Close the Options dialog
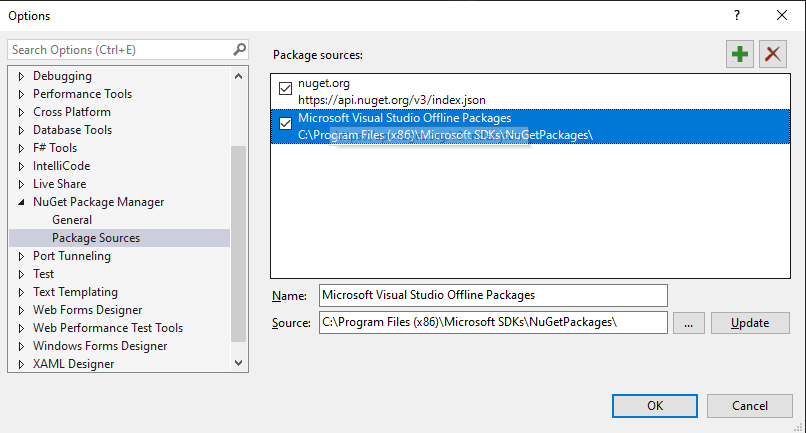This screenshot has width=806, height=433. (x=782, y=15)
